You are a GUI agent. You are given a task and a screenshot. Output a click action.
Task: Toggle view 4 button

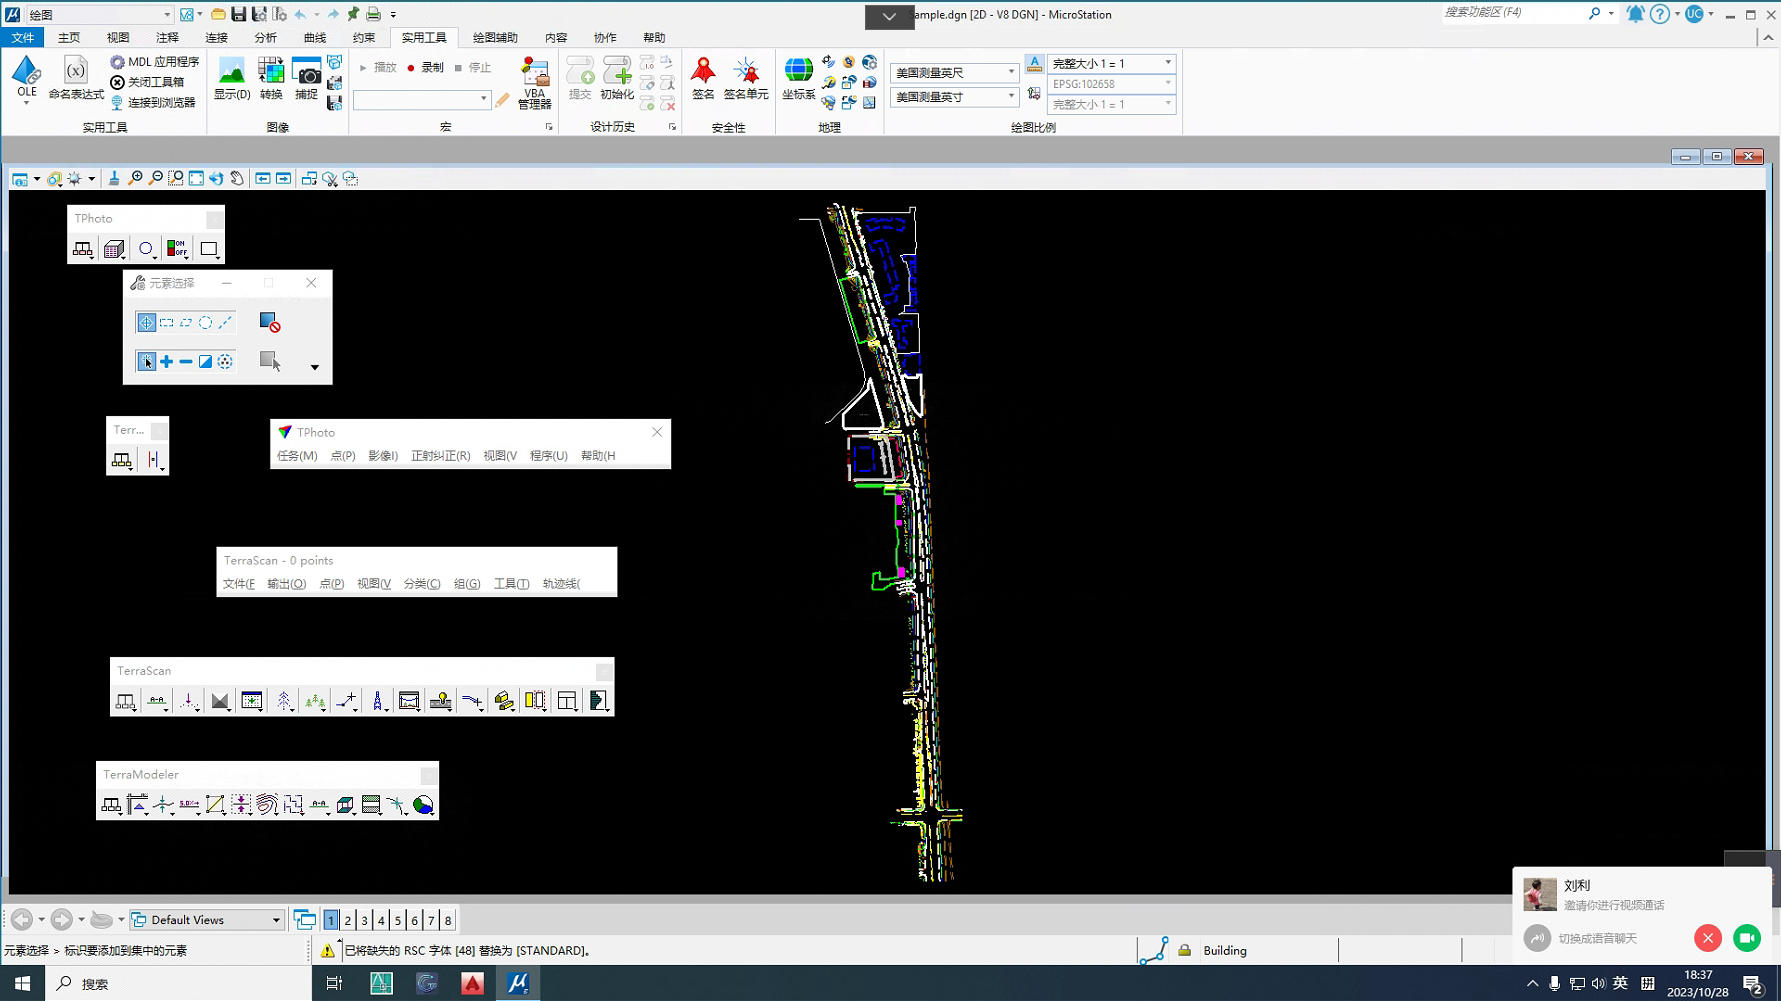[x=381, y=920]
